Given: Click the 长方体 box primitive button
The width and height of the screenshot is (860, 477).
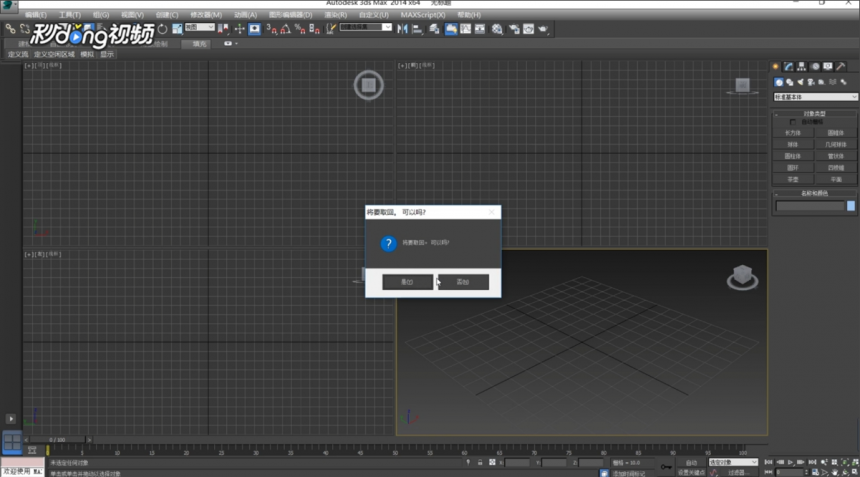Looking at the screenshot, I should 793,133.
